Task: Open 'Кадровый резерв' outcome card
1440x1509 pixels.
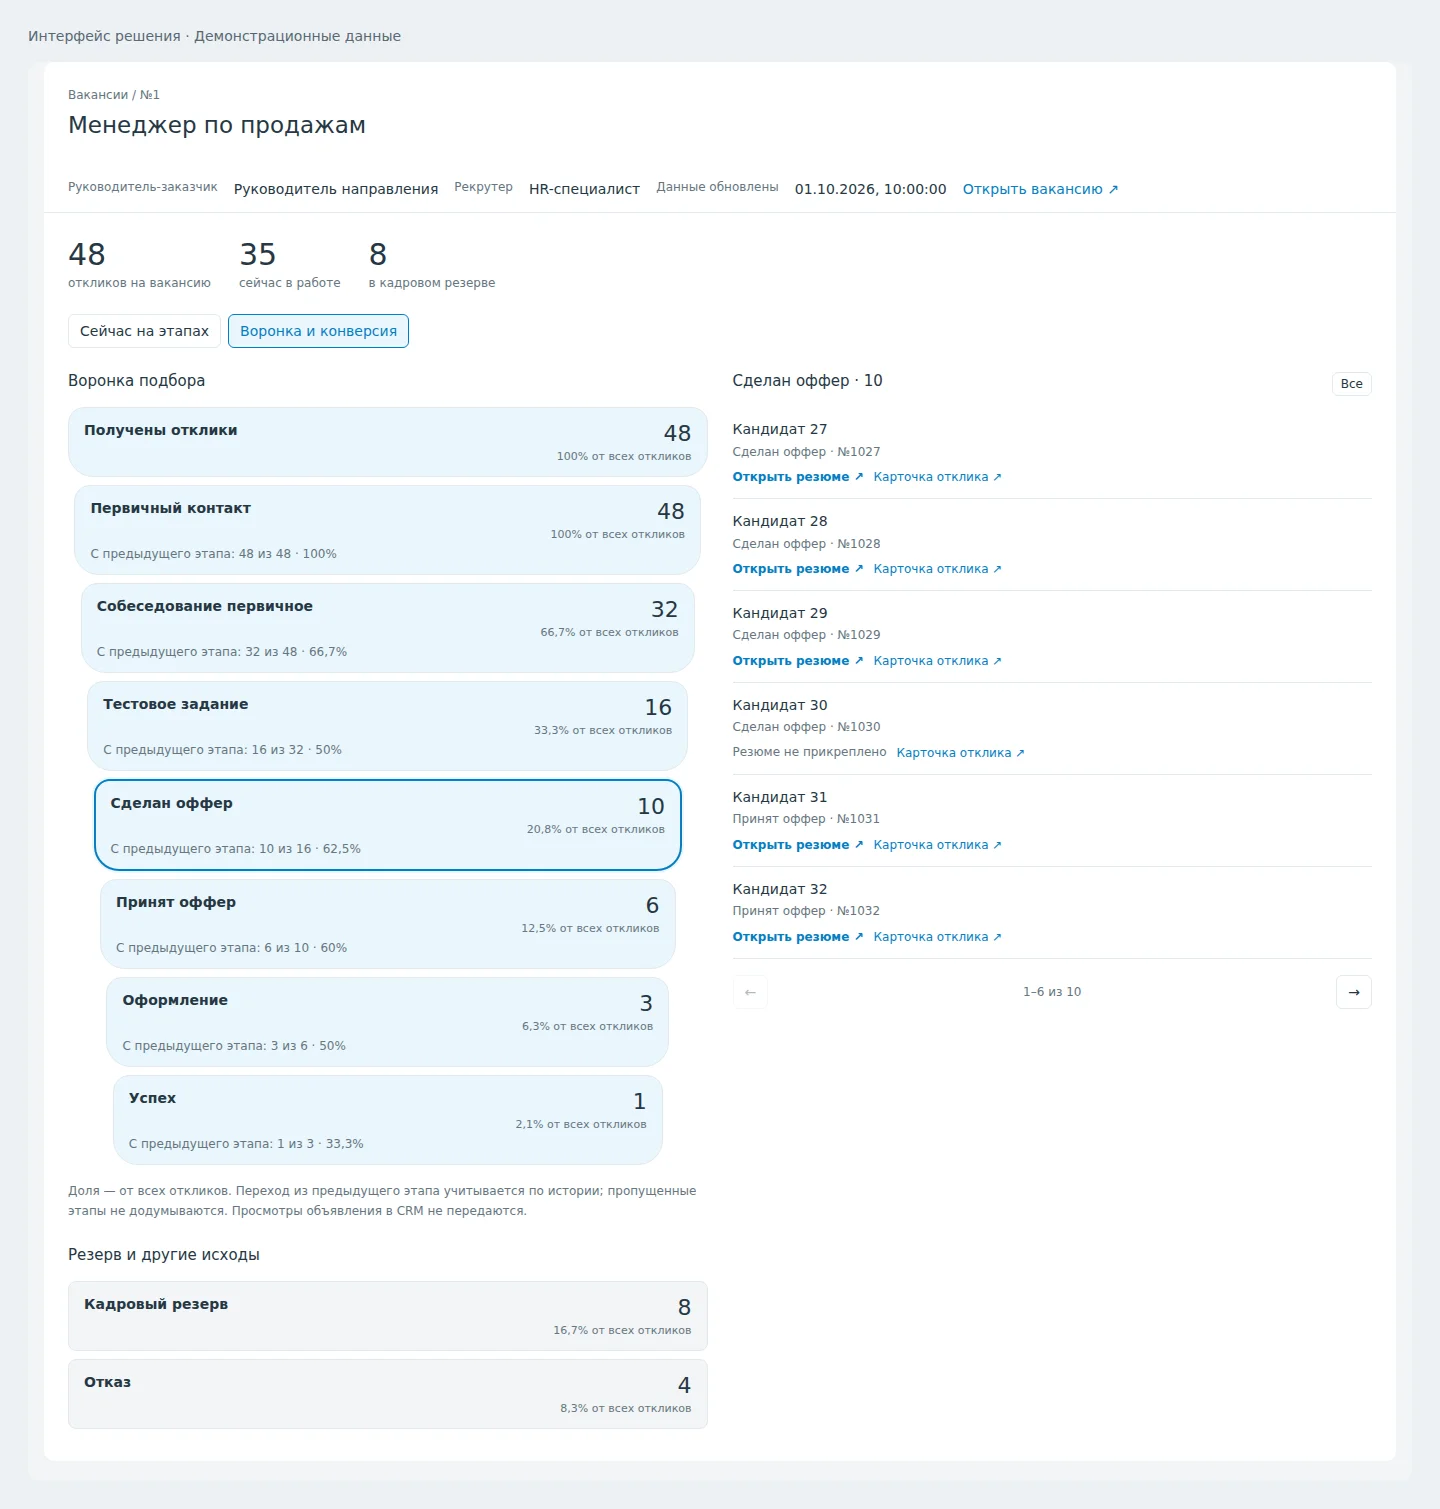Action: pyautogui.click(x=388, y=1316)
